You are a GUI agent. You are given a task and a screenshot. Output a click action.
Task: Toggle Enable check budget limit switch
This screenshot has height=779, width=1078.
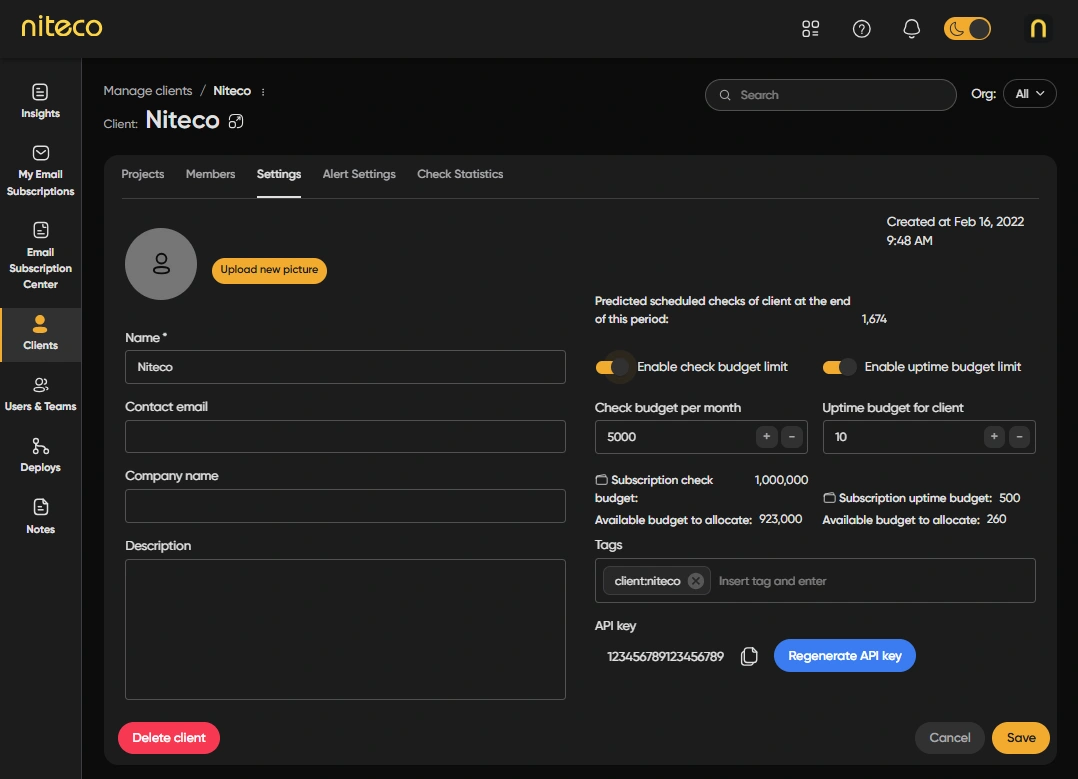click(612, 367)
